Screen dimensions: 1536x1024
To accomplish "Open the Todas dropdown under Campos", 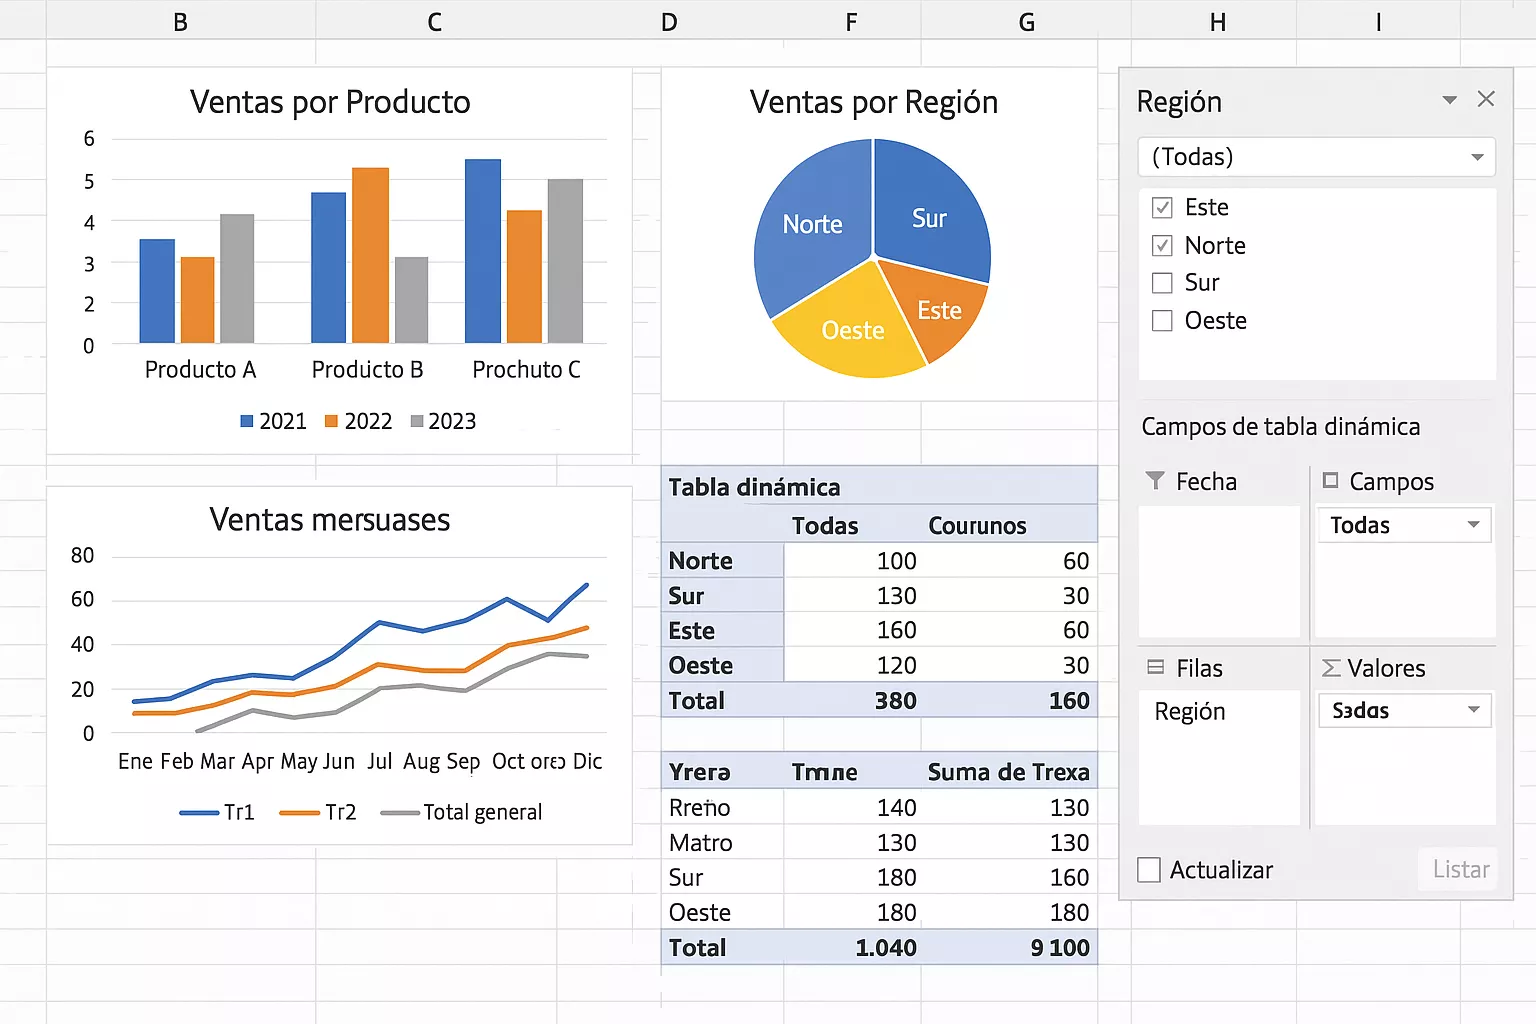I will (x=1472, y=525).
